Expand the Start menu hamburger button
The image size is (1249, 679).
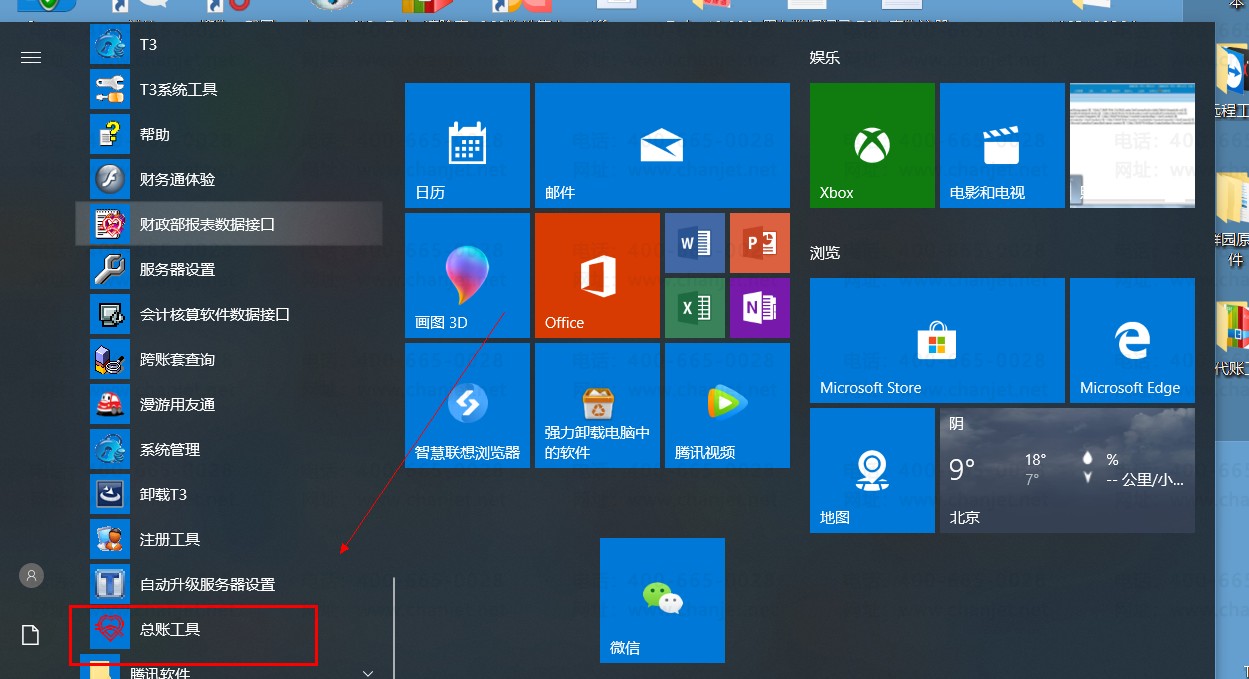click(31, 58)
